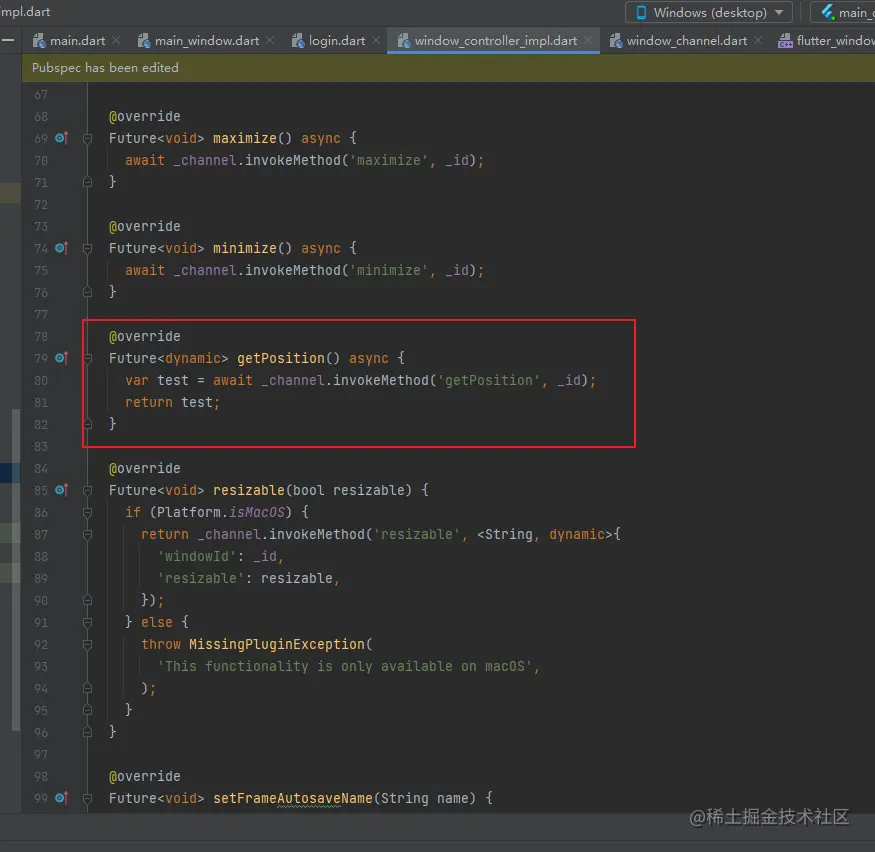The height and width of the screenshot is (852, 875).
Task: Switch to the main_window.dart tab
Action: [x=206, y=41]
